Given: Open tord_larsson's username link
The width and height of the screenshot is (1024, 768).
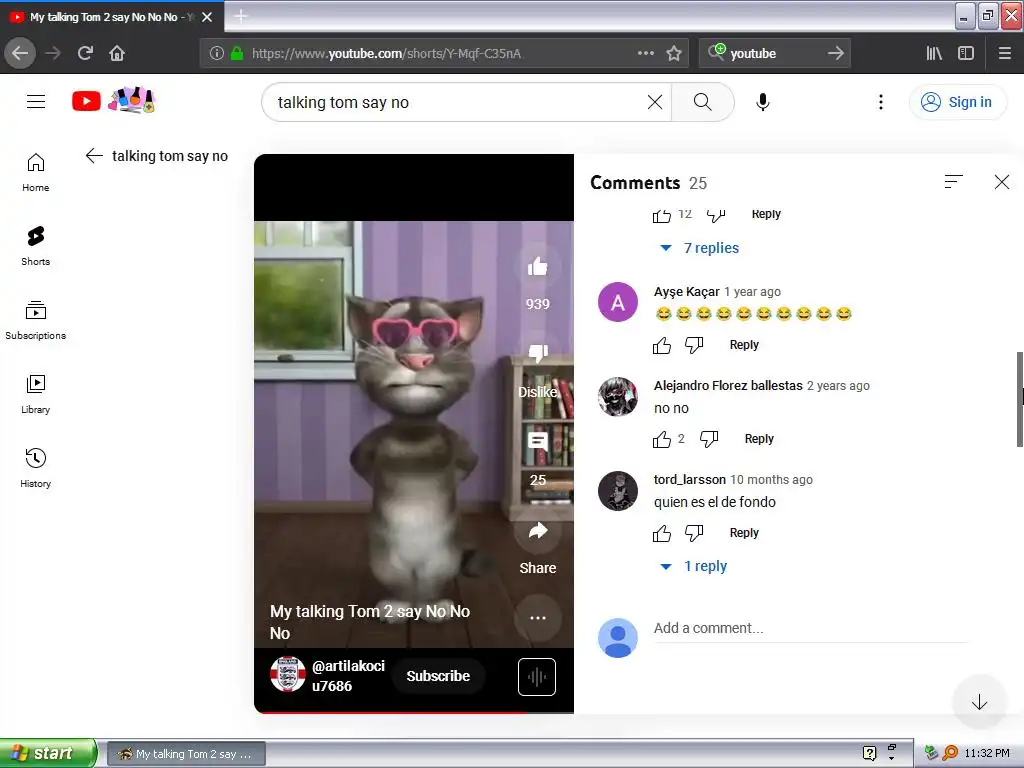Looking at the screenshot, I should 690,479.
